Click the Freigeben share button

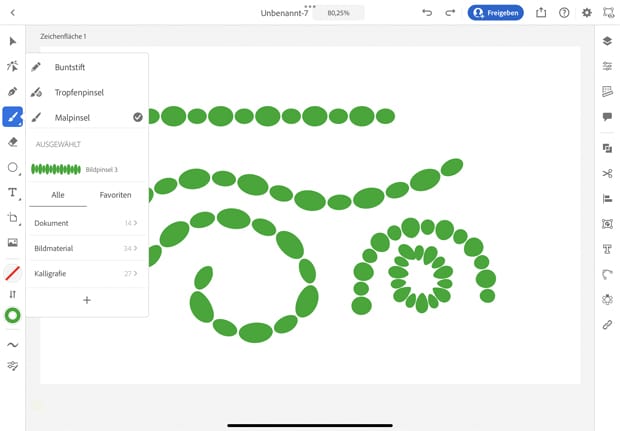click(x=496, y=13)
